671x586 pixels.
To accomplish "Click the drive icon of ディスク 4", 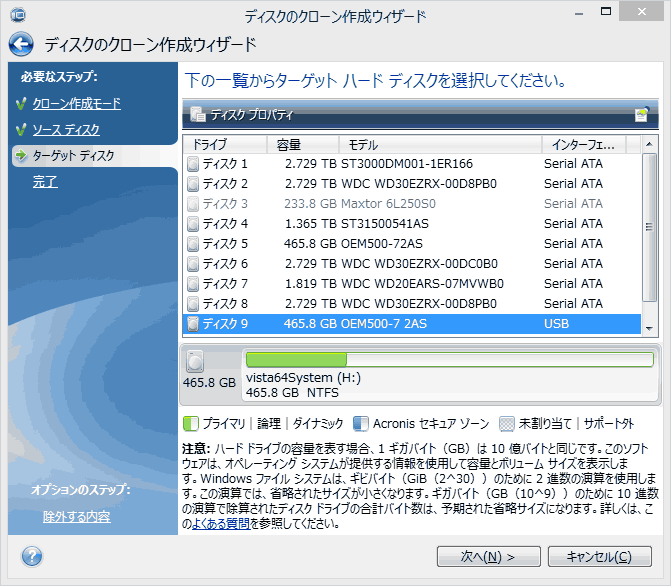I will click(193, 224).
